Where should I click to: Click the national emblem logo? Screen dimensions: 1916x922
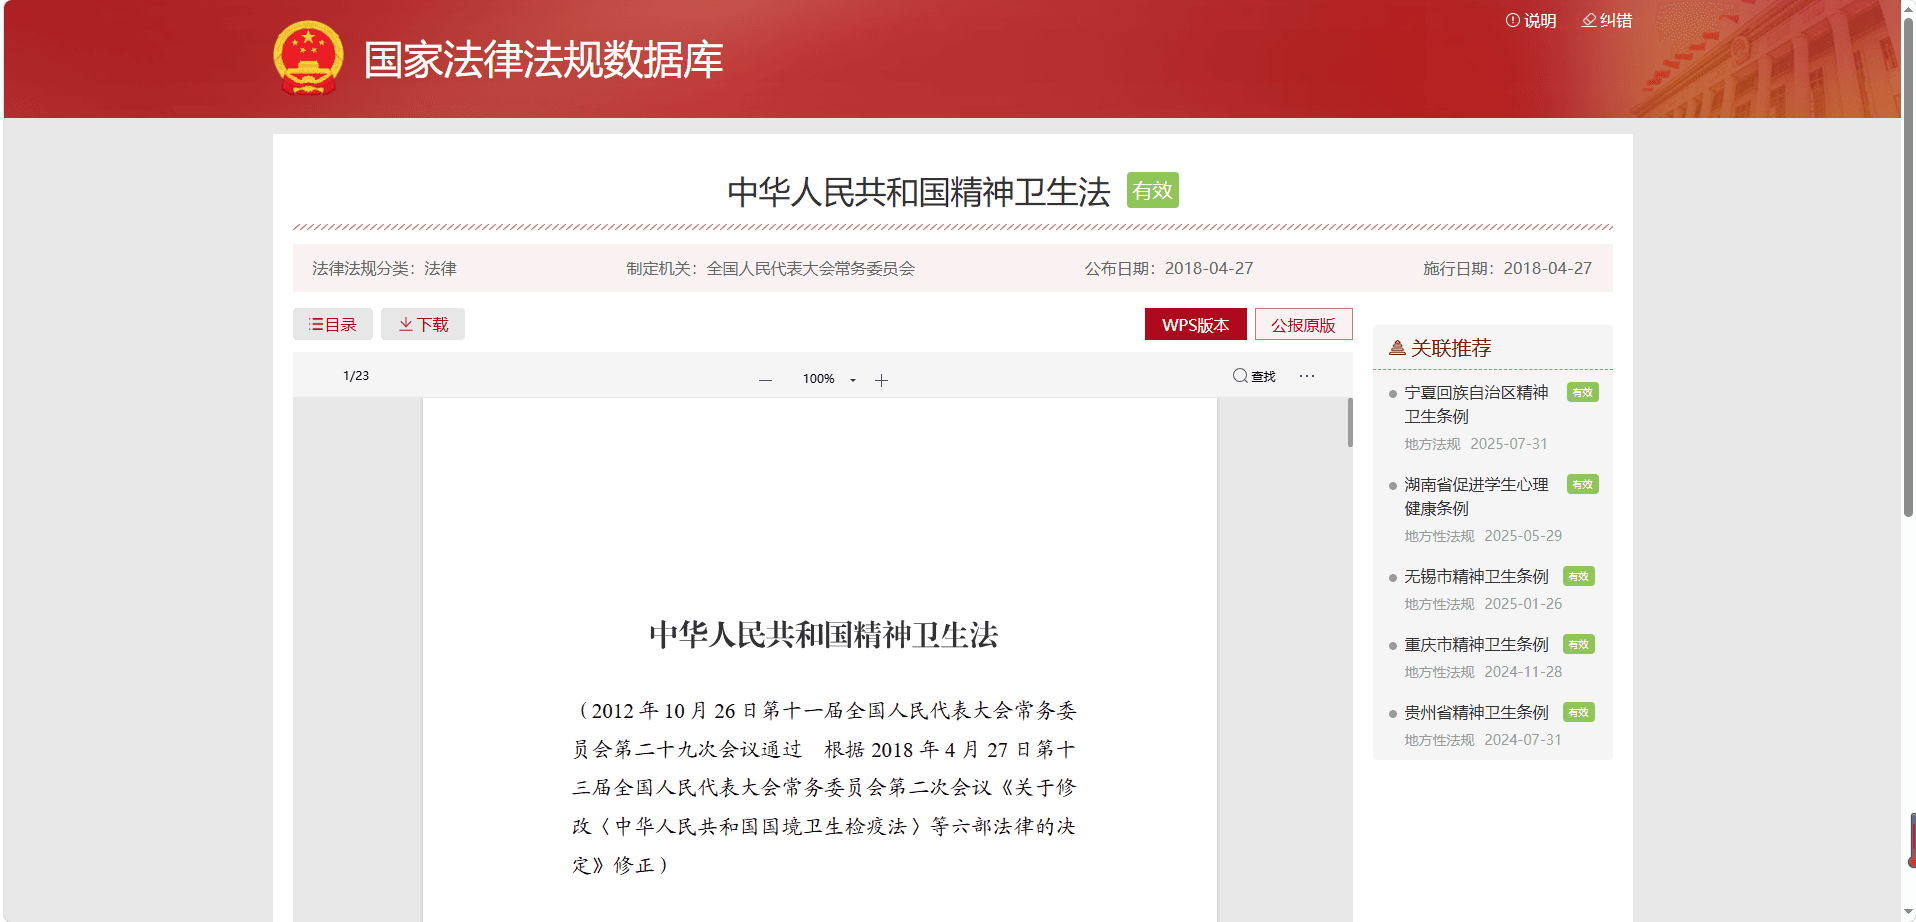[308, 58]
